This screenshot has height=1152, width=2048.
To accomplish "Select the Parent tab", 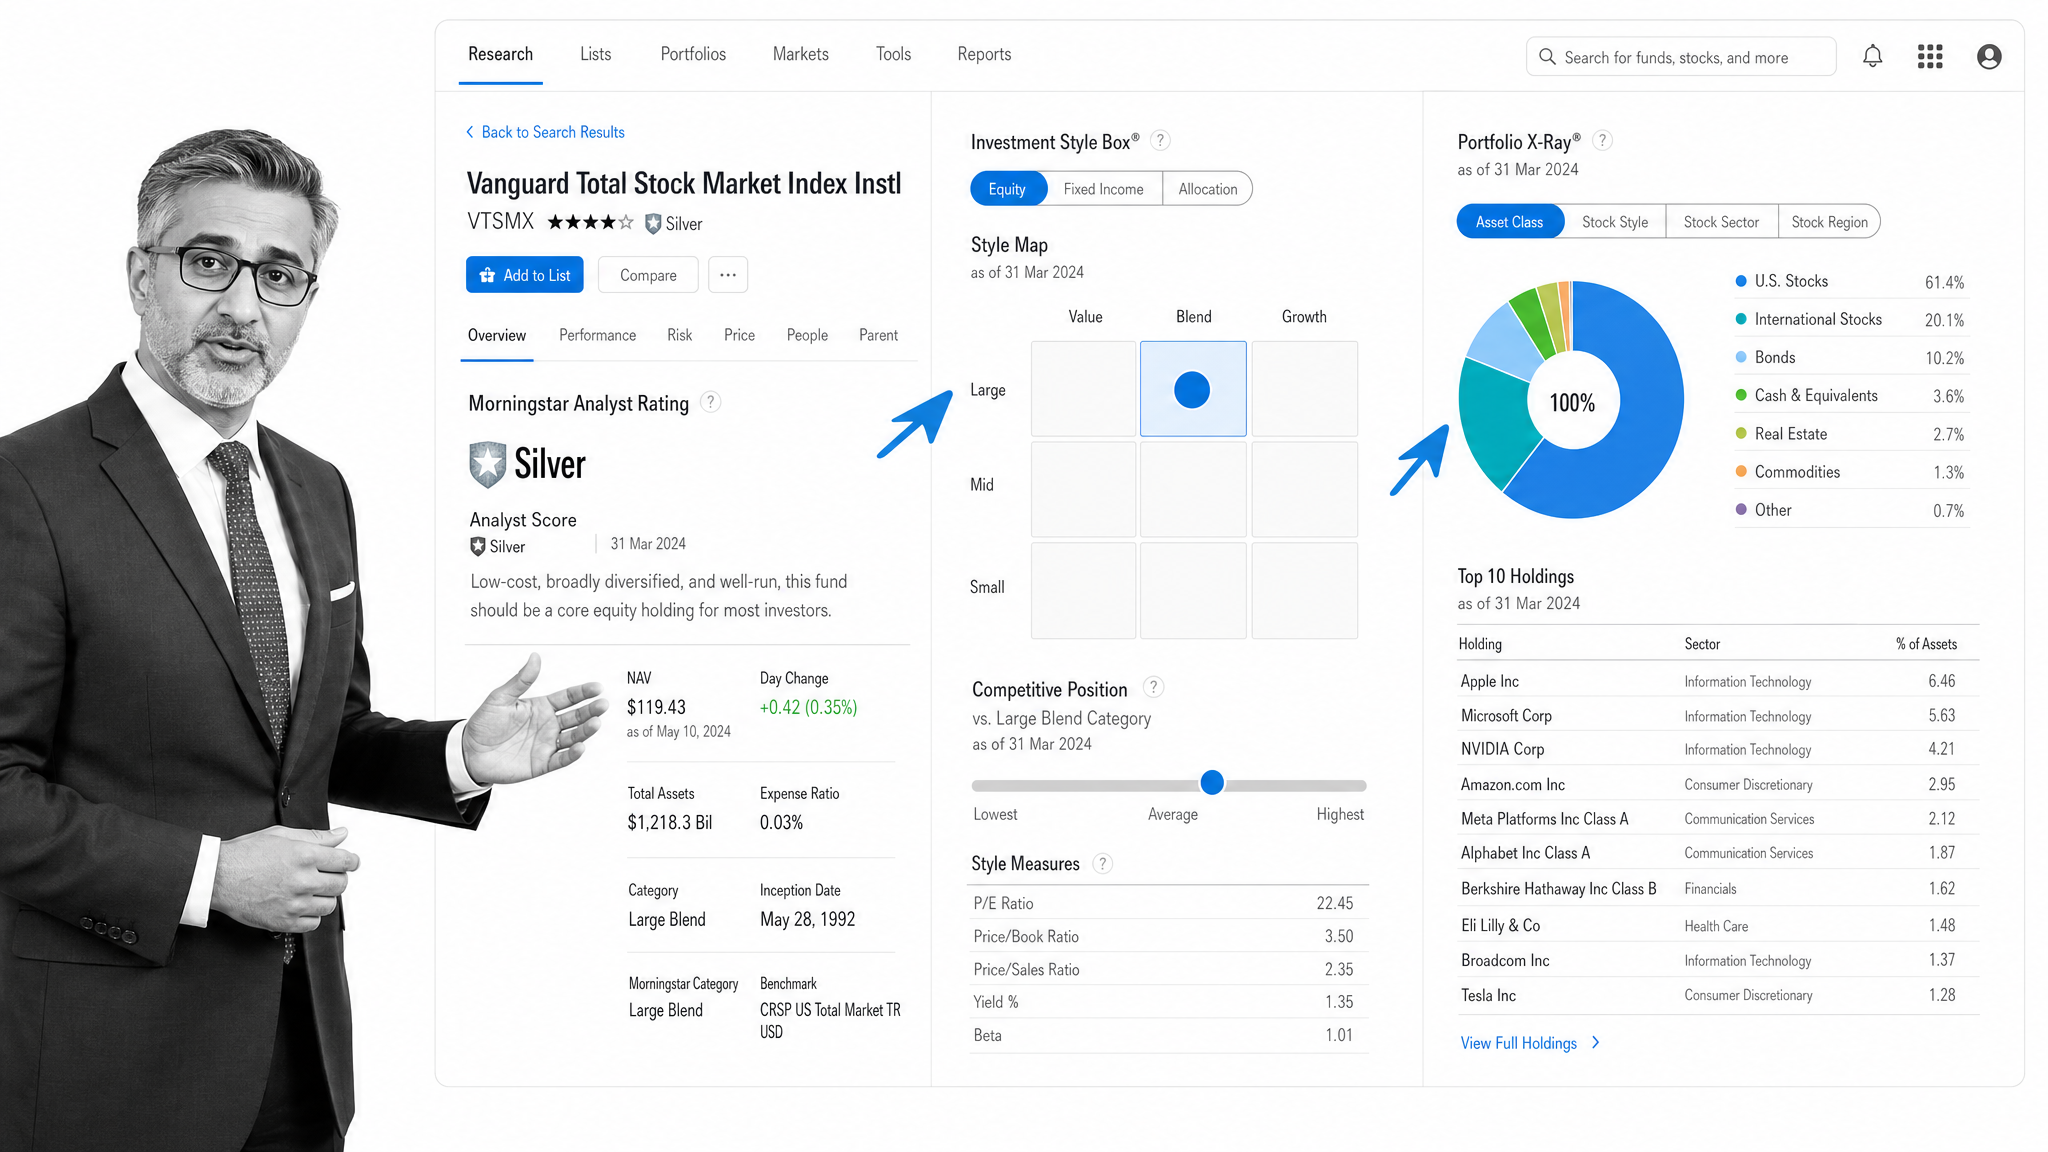I will (x=878, y=335).
